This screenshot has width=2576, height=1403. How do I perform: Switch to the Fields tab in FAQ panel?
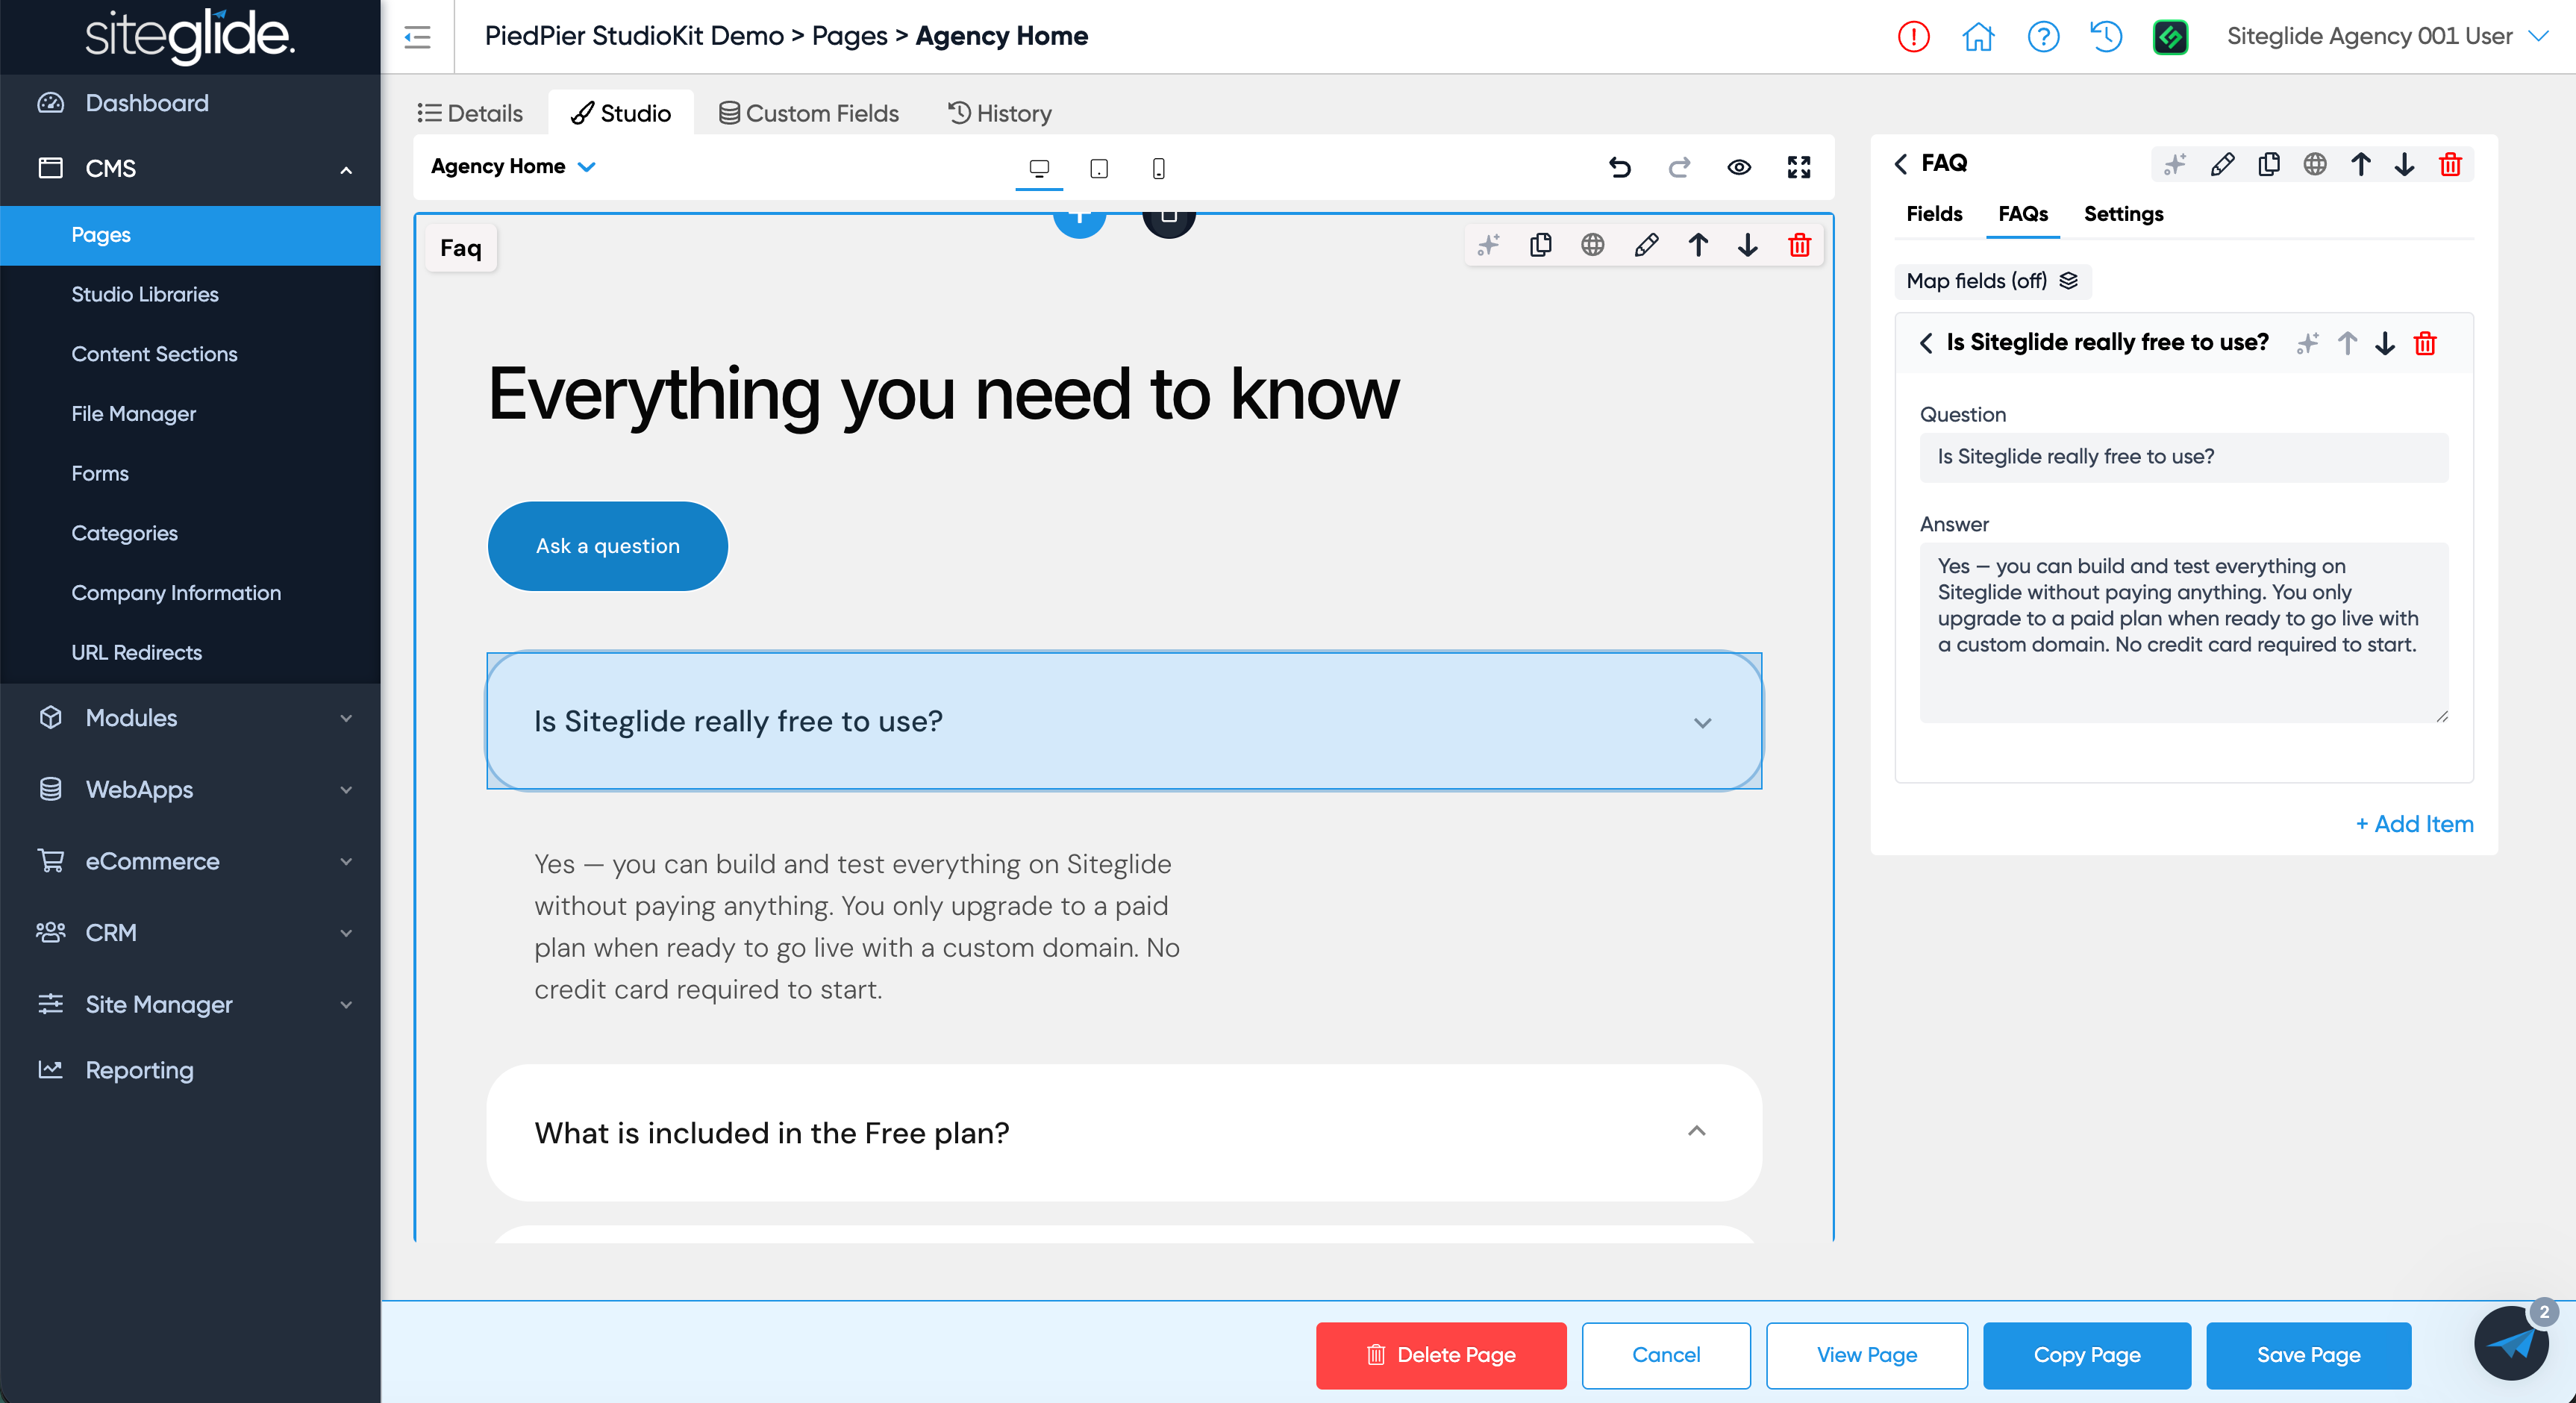pyautogui.click(x=1934, y=214)
